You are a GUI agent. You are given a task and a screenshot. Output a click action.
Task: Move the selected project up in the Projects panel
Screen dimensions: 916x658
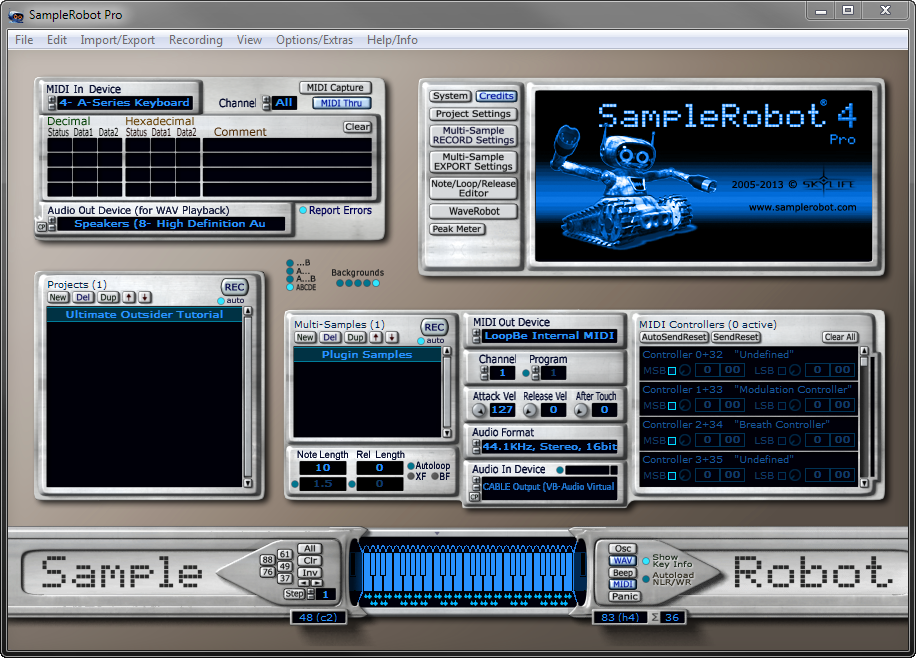[x=129, y=297]
